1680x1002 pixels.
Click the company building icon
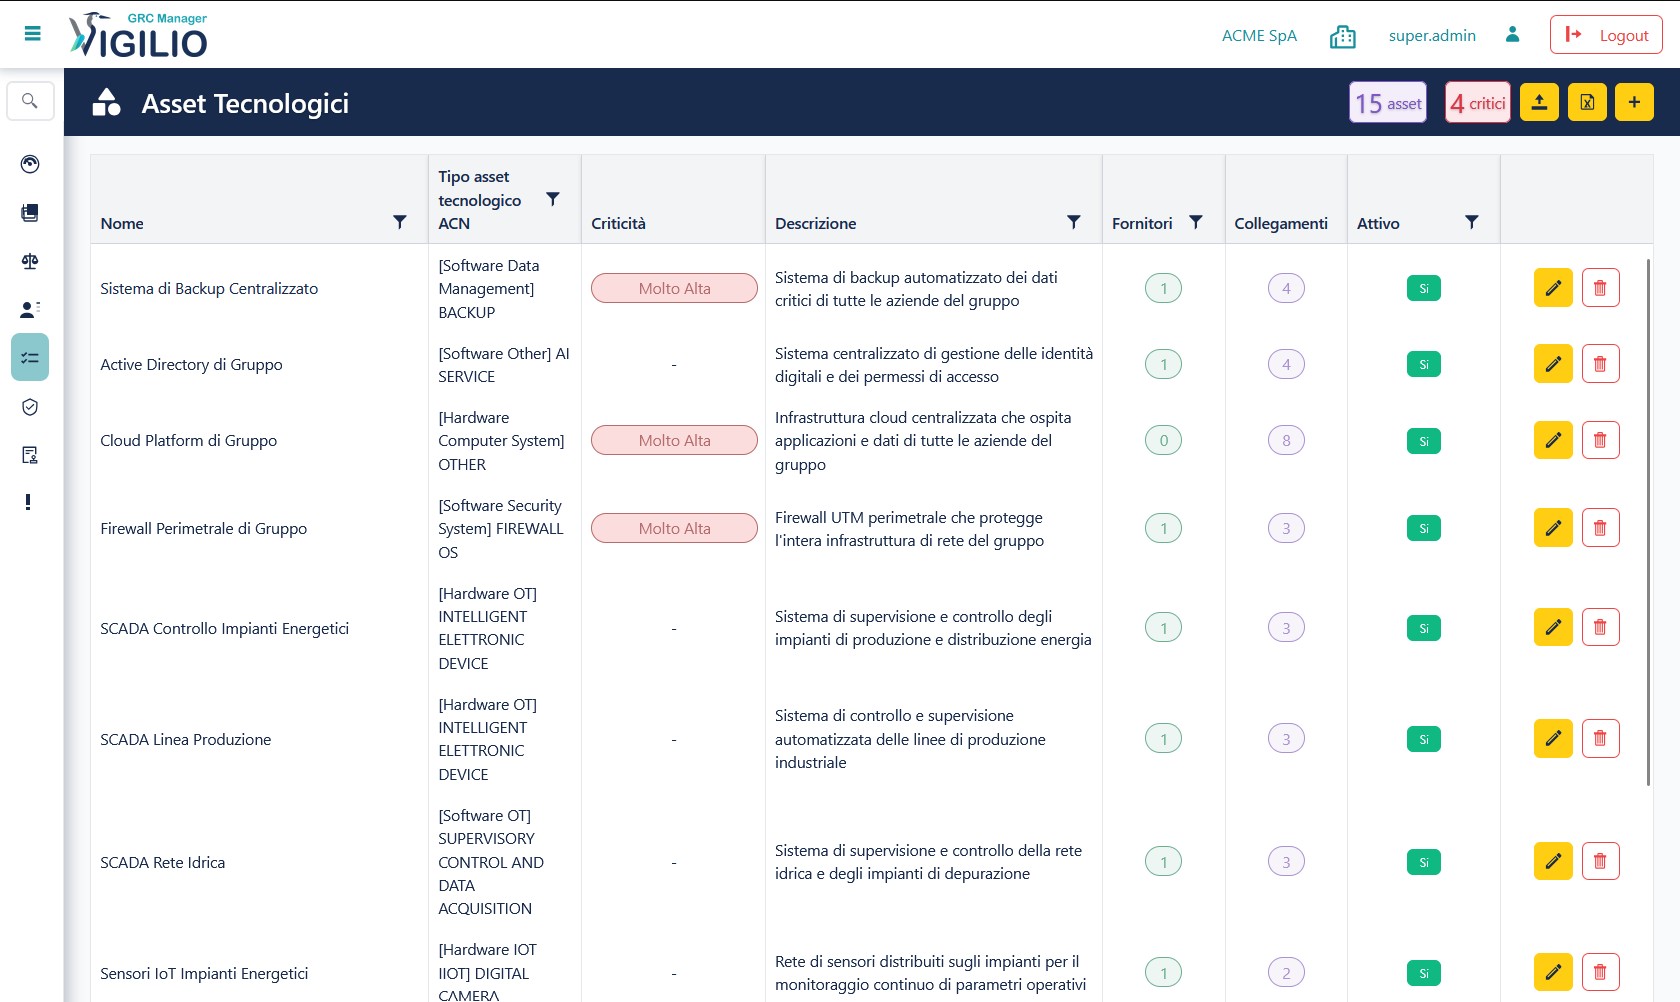(x=1342, y=37)
